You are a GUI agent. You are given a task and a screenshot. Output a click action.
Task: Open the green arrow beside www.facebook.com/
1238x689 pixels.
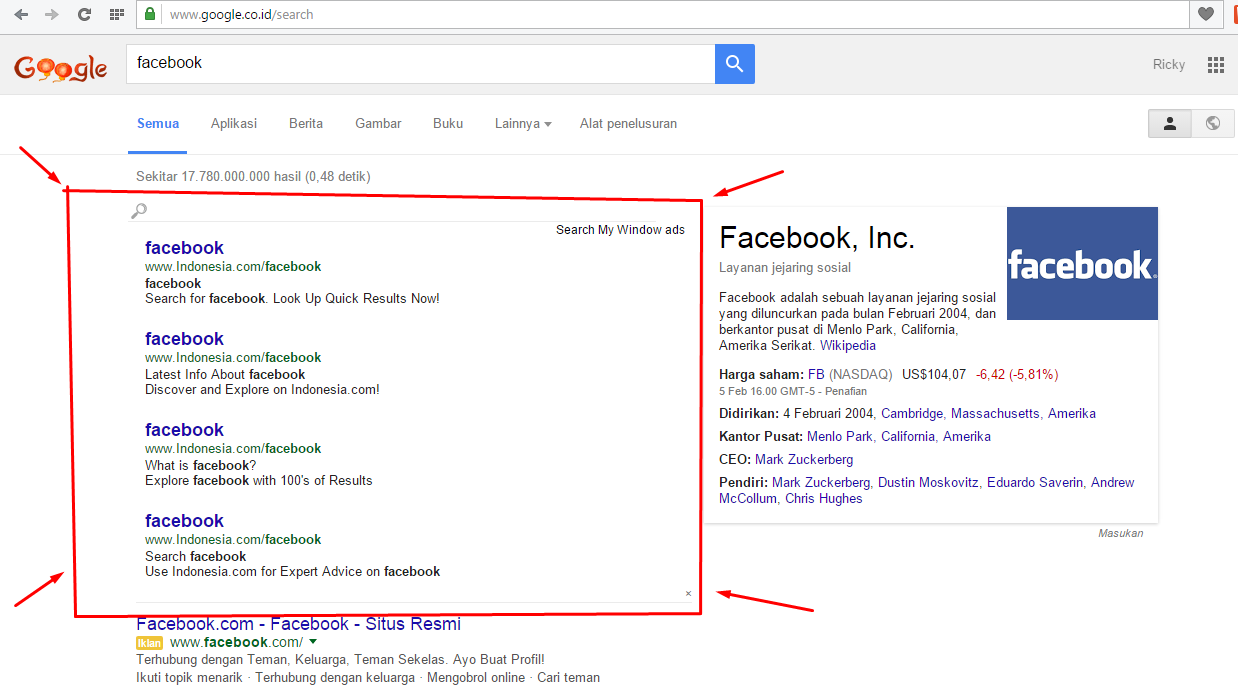[x=313, y=642]
